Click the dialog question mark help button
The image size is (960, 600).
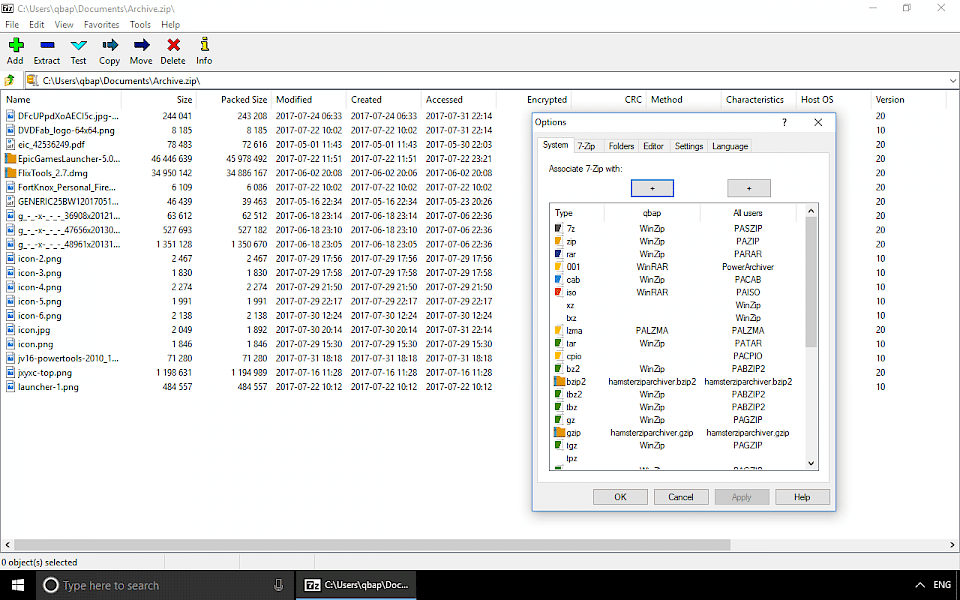(x=784, y=122)
